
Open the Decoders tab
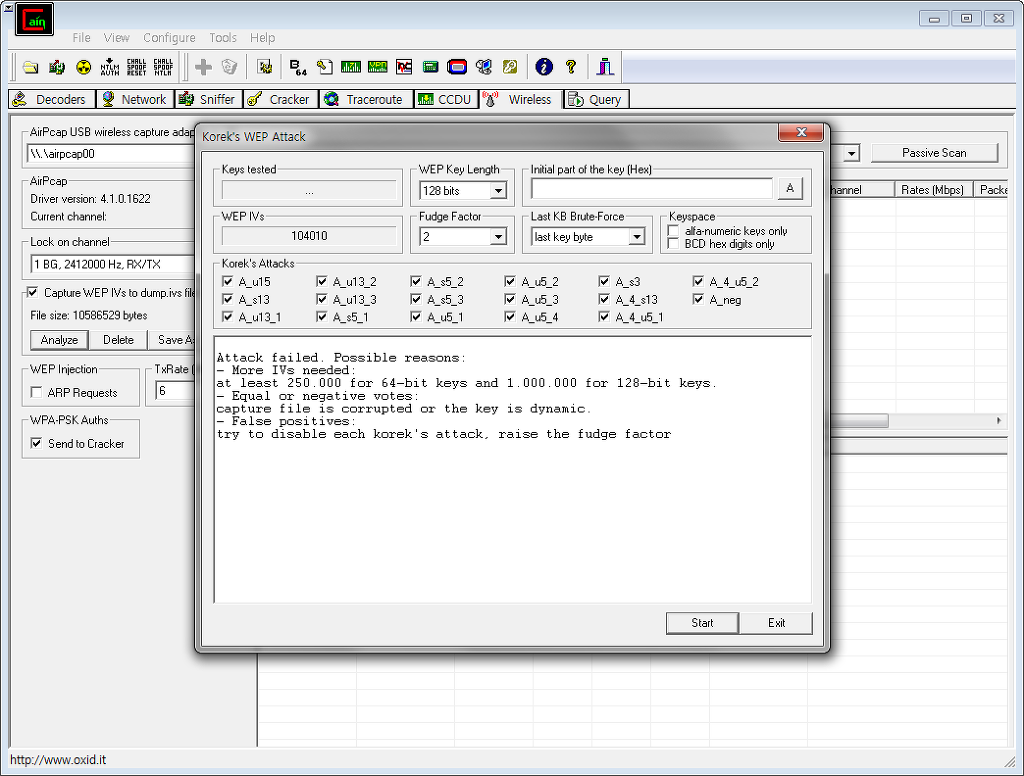[x=51, y=99]
